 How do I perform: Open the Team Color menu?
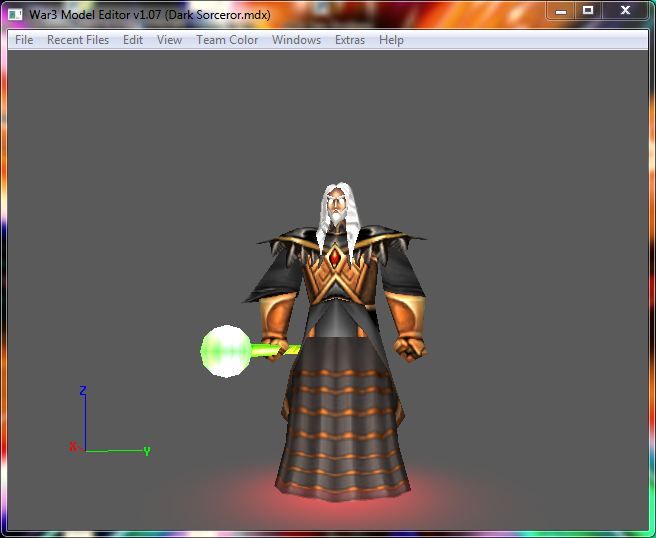pos(227,40)
